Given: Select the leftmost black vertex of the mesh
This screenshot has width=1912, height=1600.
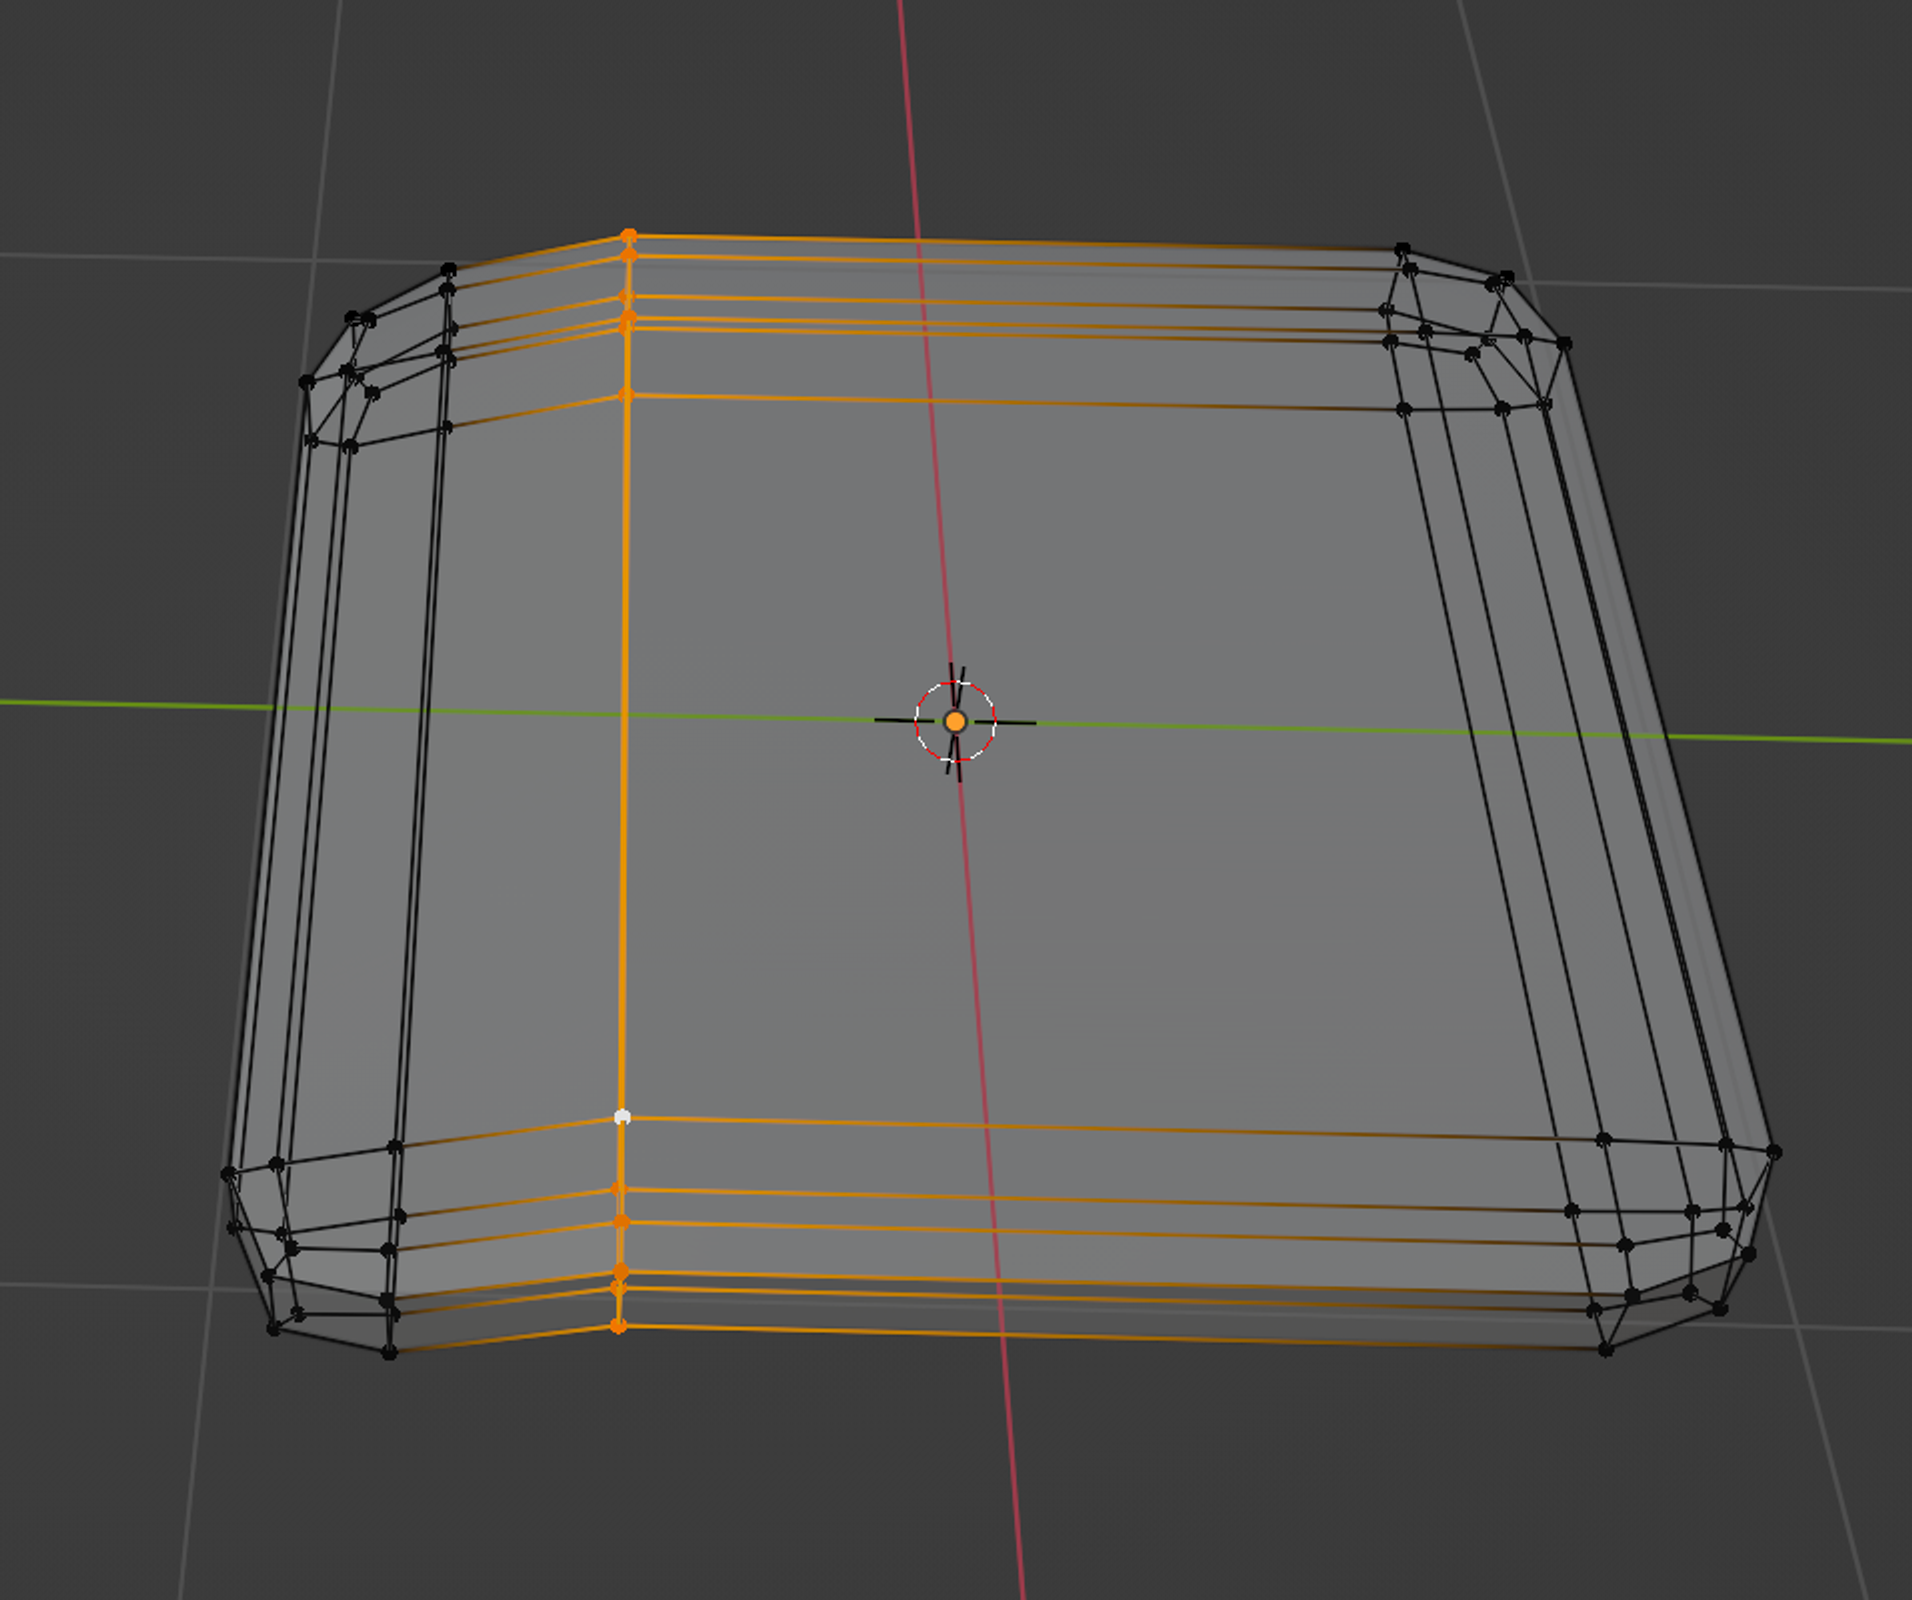Looking at the screenshot, I should coord(228,1173).
